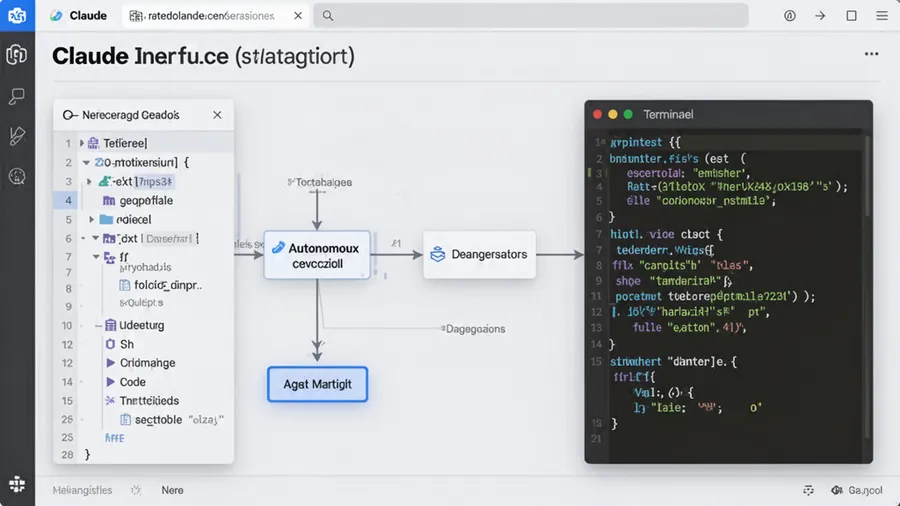Select the folcic_dinpr file row
Screen dimensions: 900x506
coord(160,285)
